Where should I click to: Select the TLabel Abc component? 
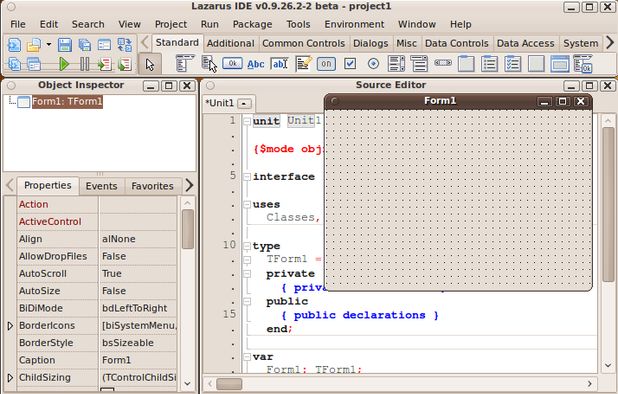(255, 64)
